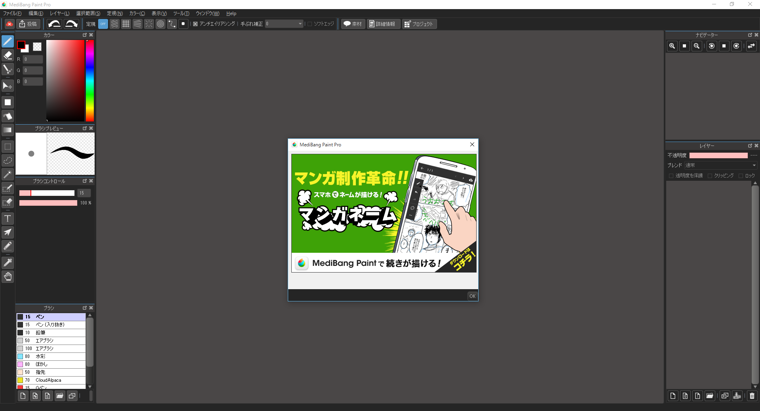
Task: Pop out the Navigator panel
Action: [x=750, y=35]
